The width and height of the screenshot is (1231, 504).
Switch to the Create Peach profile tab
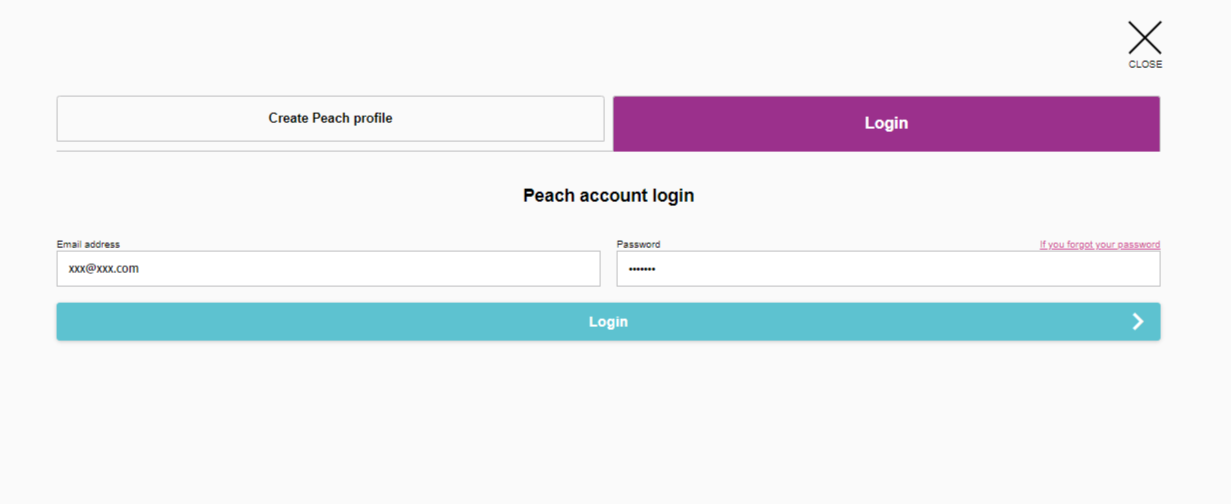pyautogui.click(x=330, y=119)
